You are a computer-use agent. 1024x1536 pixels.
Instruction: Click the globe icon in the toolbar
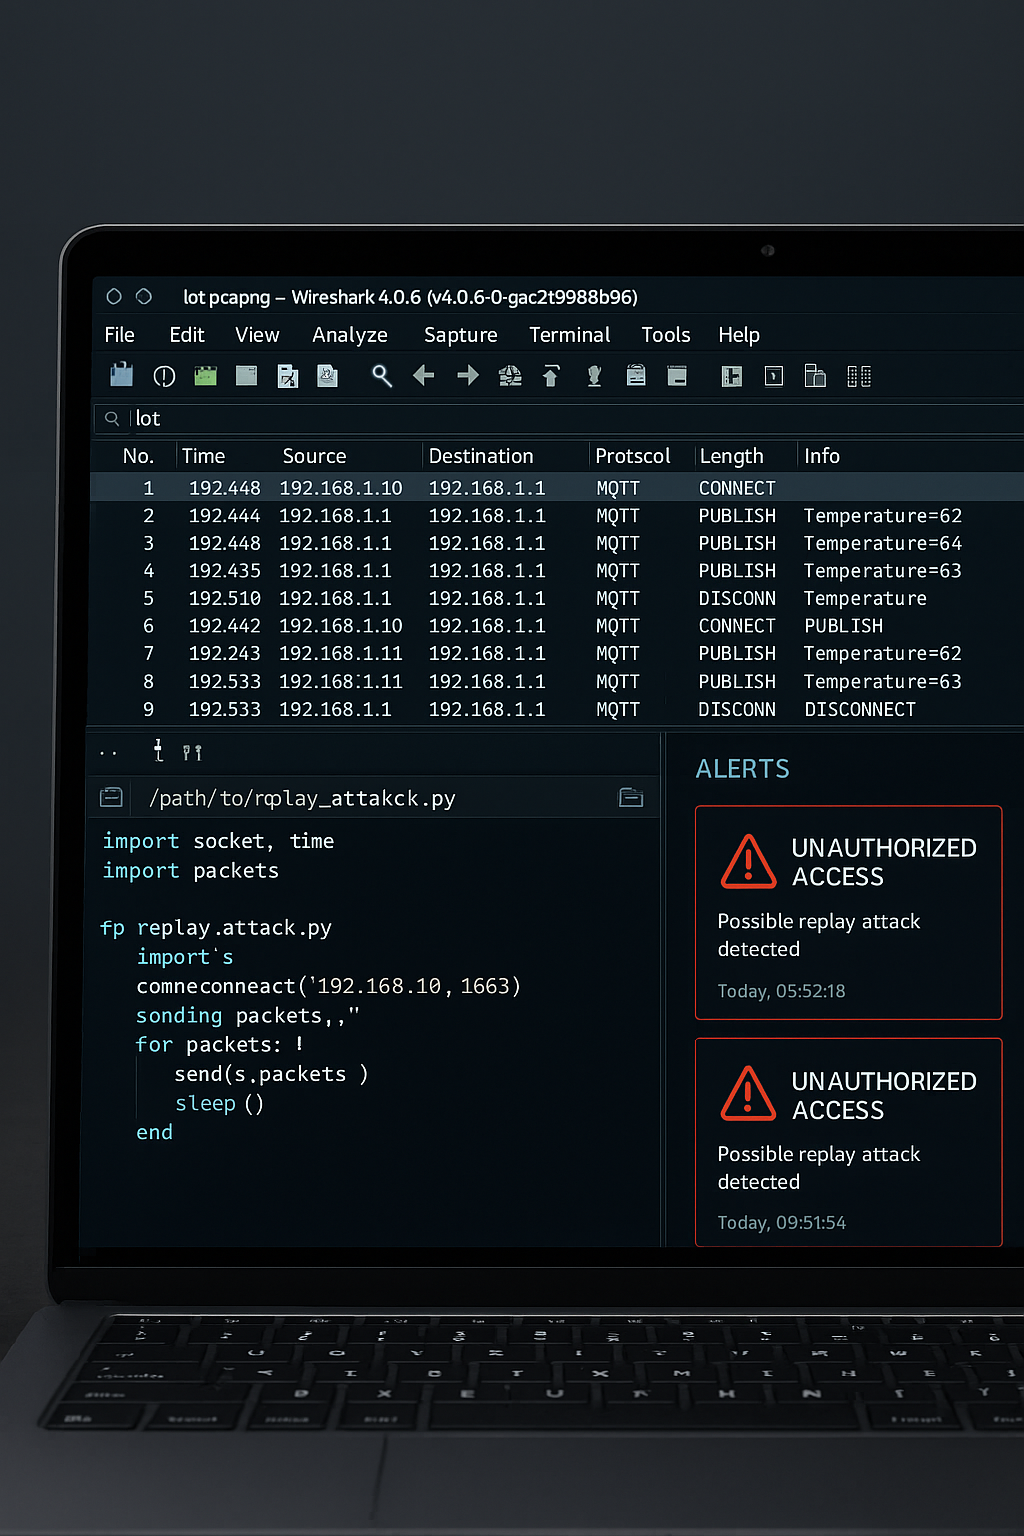coord(510,376)
